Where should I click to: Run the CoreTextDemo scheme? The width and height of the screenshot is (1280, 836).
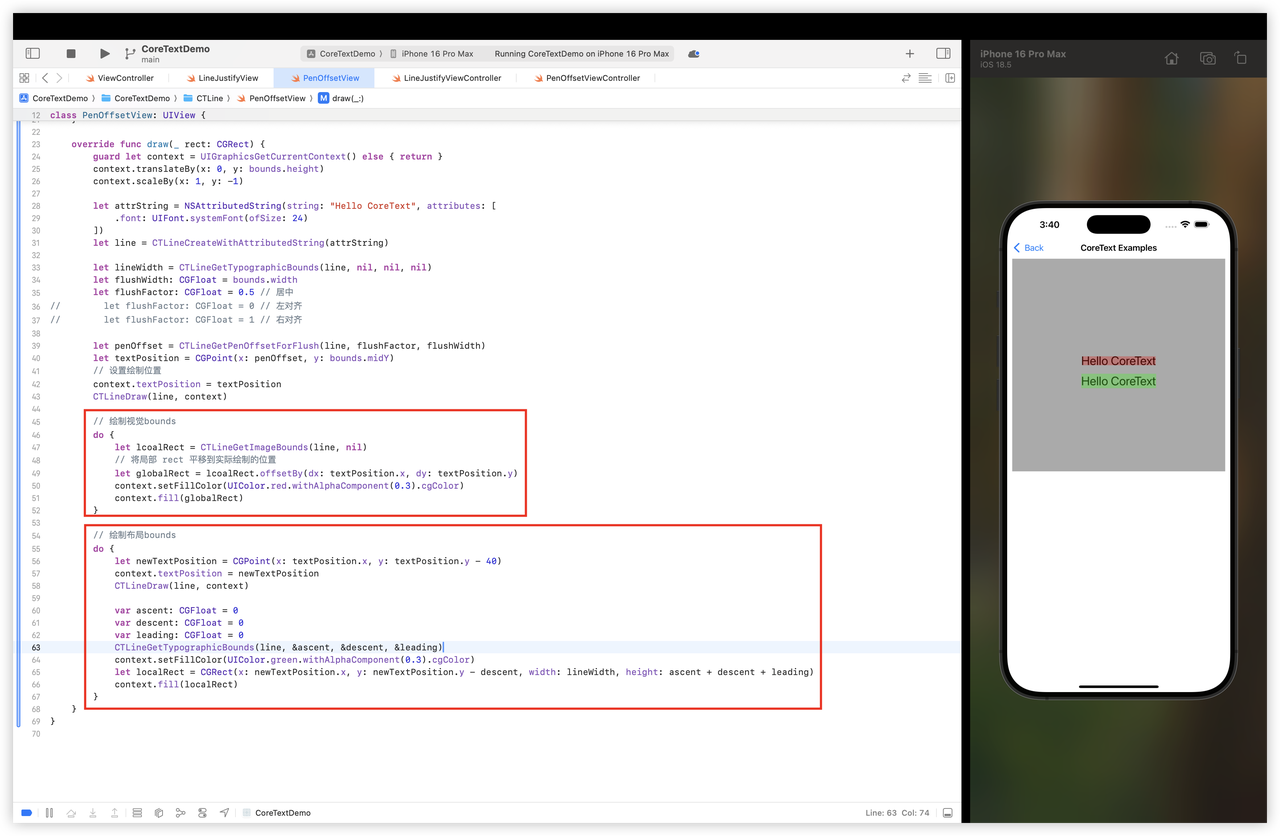click(x=105, y=54)
